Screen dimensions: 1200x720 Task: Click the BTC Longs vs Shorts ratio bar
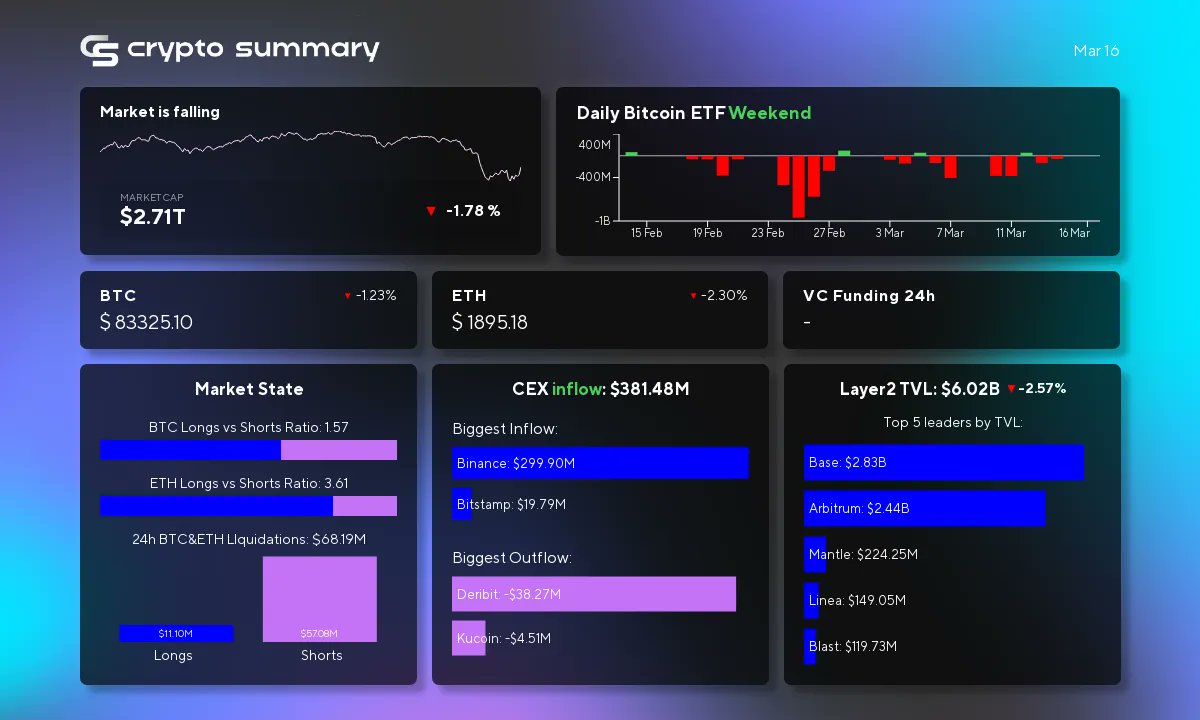pos(248,450)
